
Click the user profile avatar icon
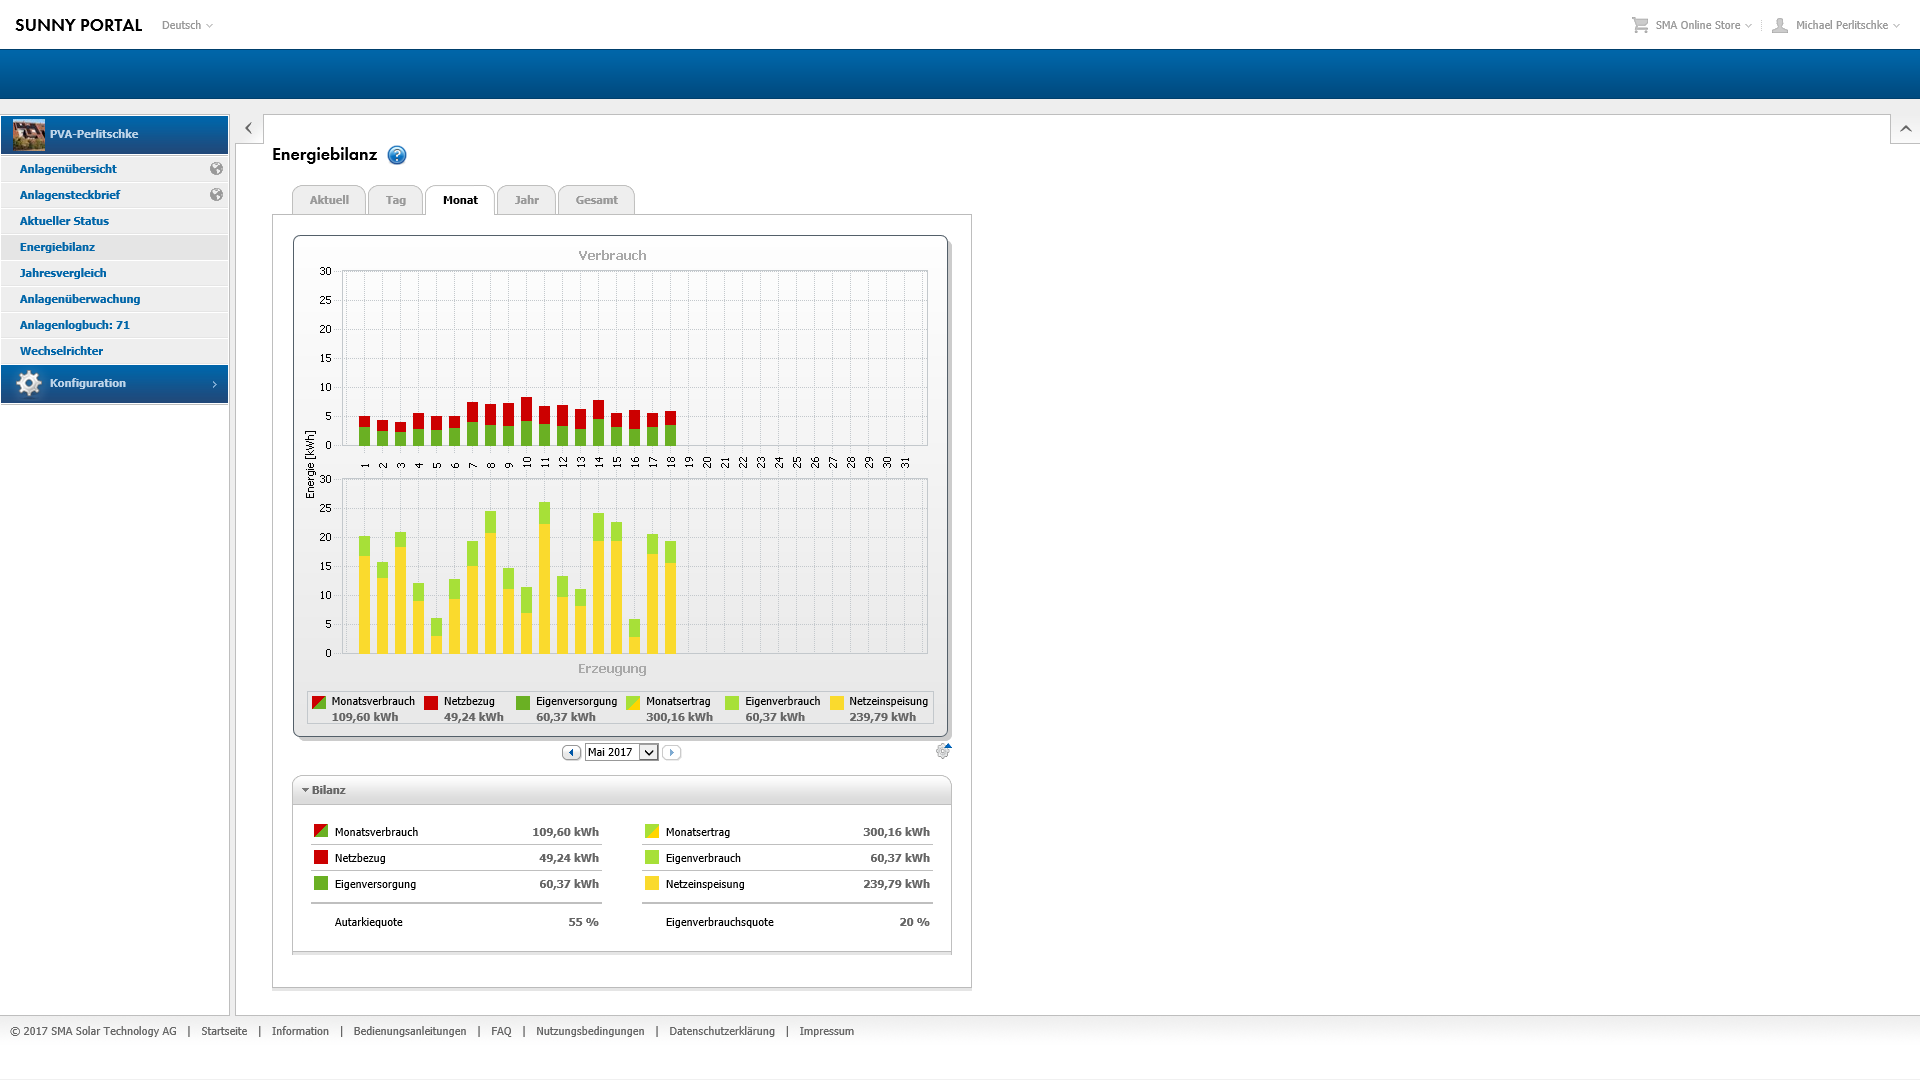point(1780,25)
